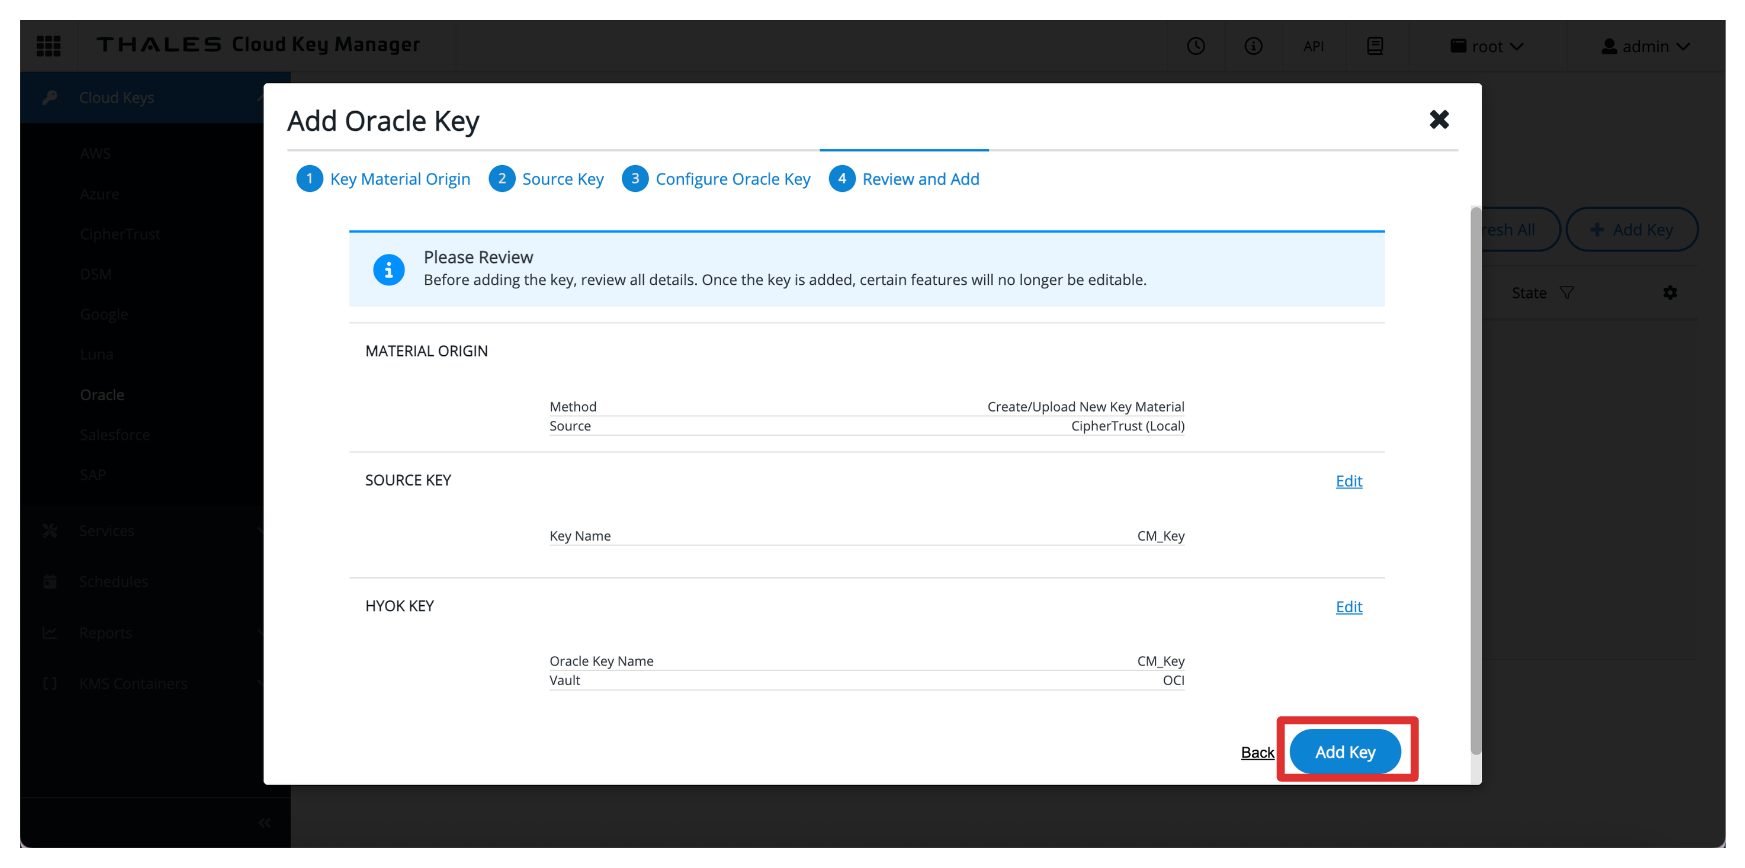Open the info icon in top bar
The image size is (1745, 868).
click(x=1253, y=46)
